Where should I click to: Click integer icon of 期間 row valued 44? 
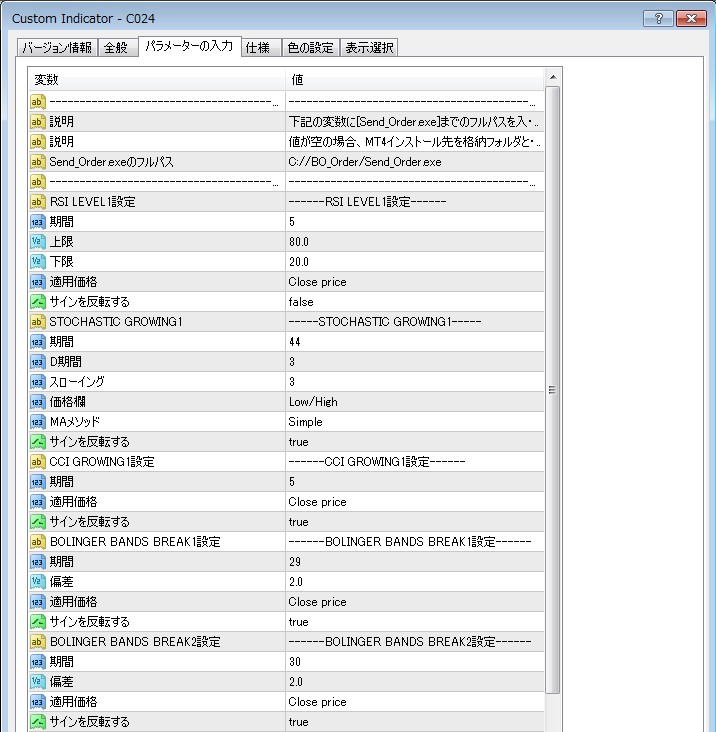tap(37, 342)
